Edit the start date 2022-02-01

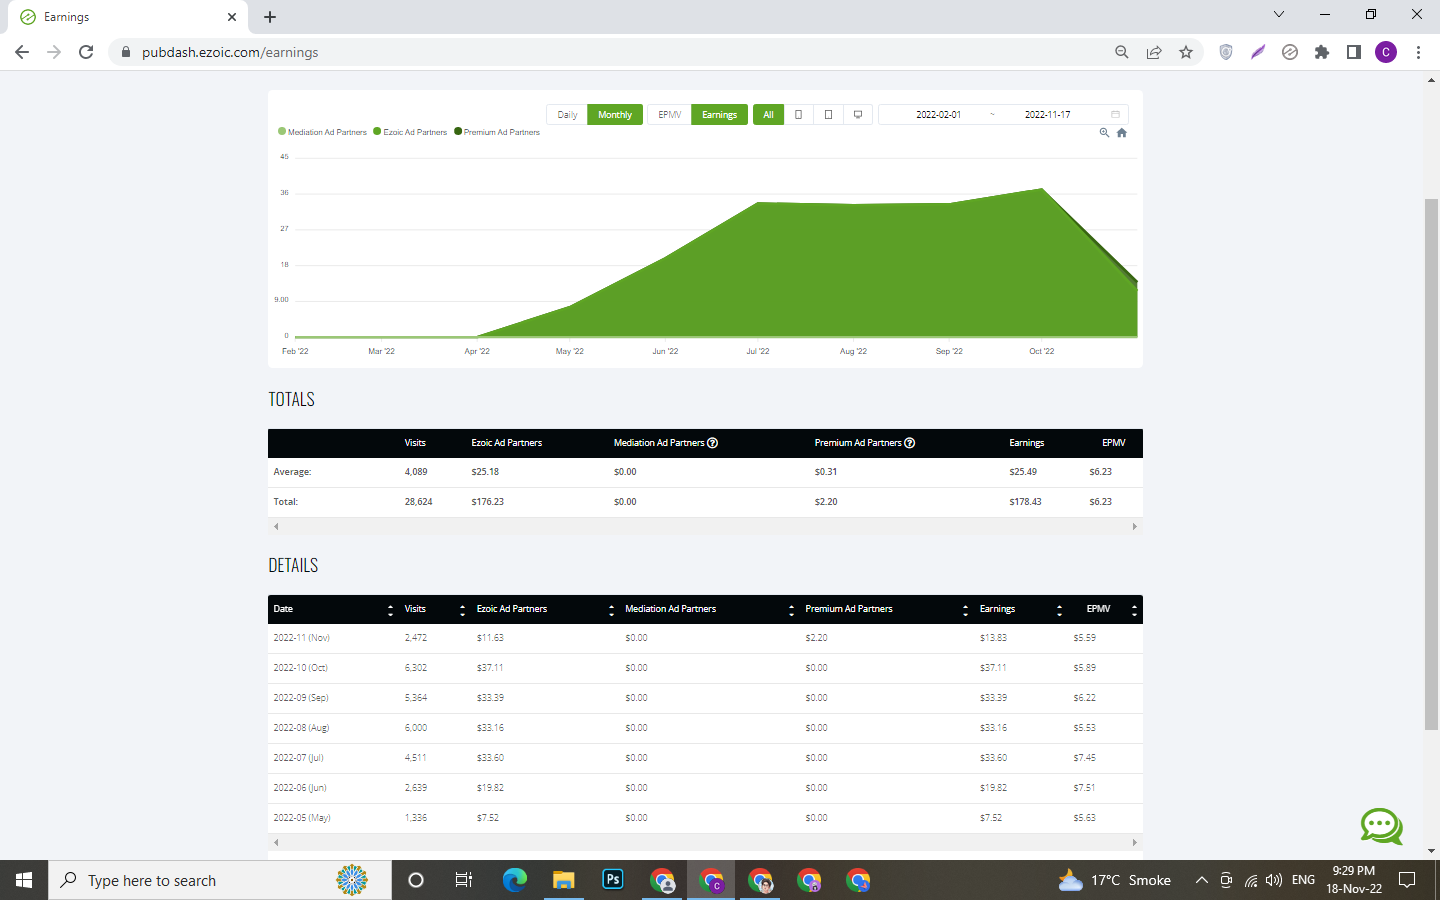coord(938,115)
